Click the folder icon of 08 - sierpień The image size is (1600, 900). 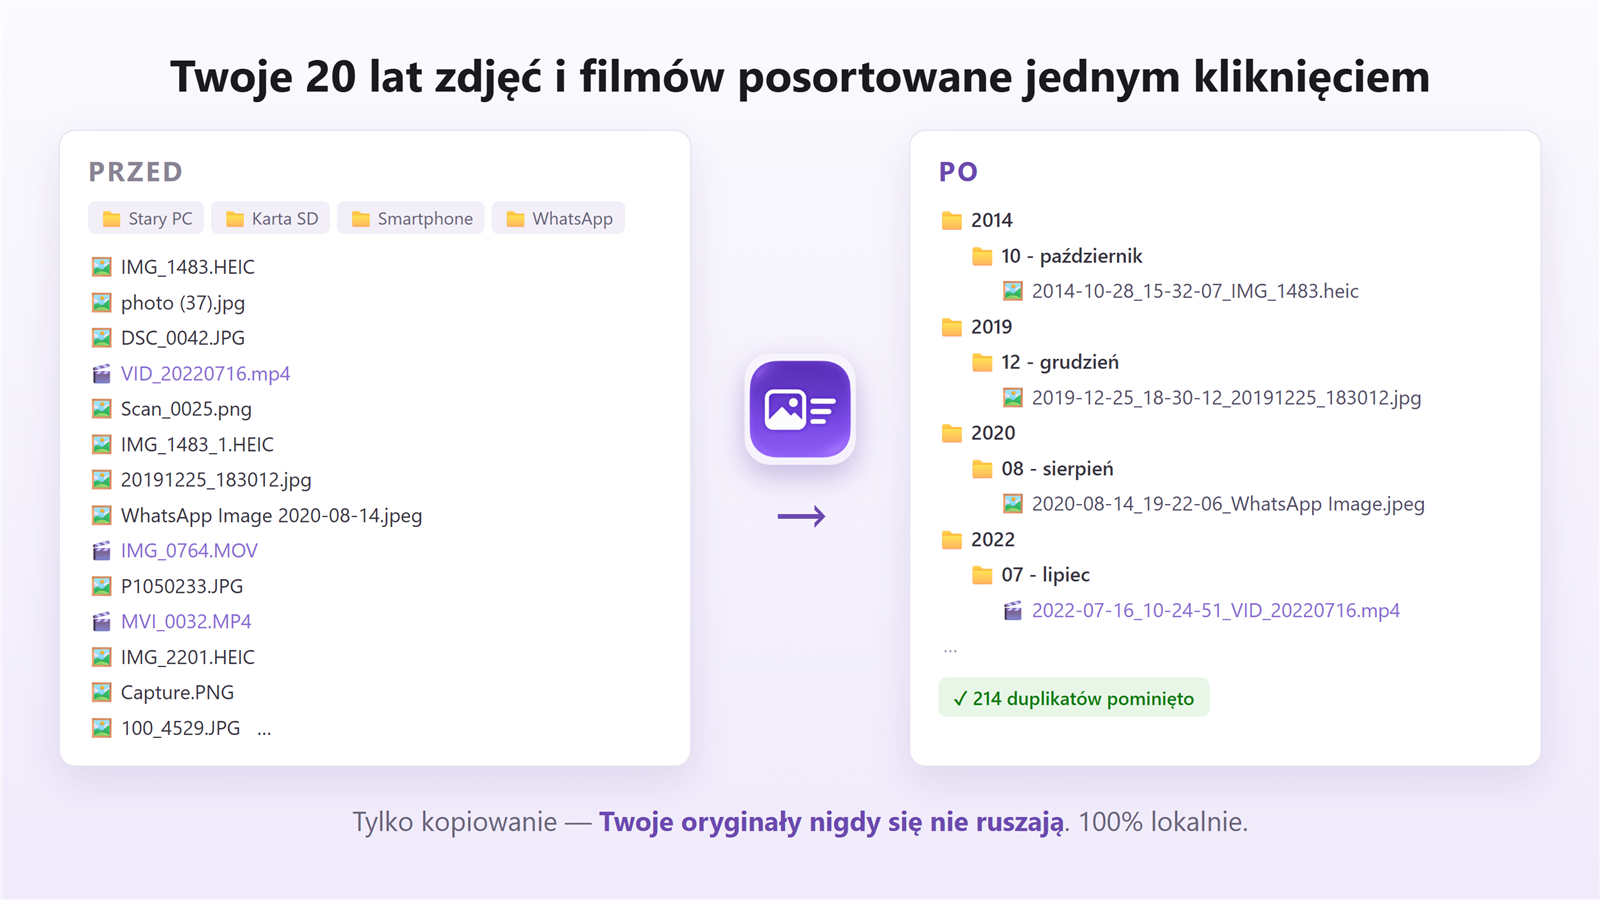click(982, 469)
